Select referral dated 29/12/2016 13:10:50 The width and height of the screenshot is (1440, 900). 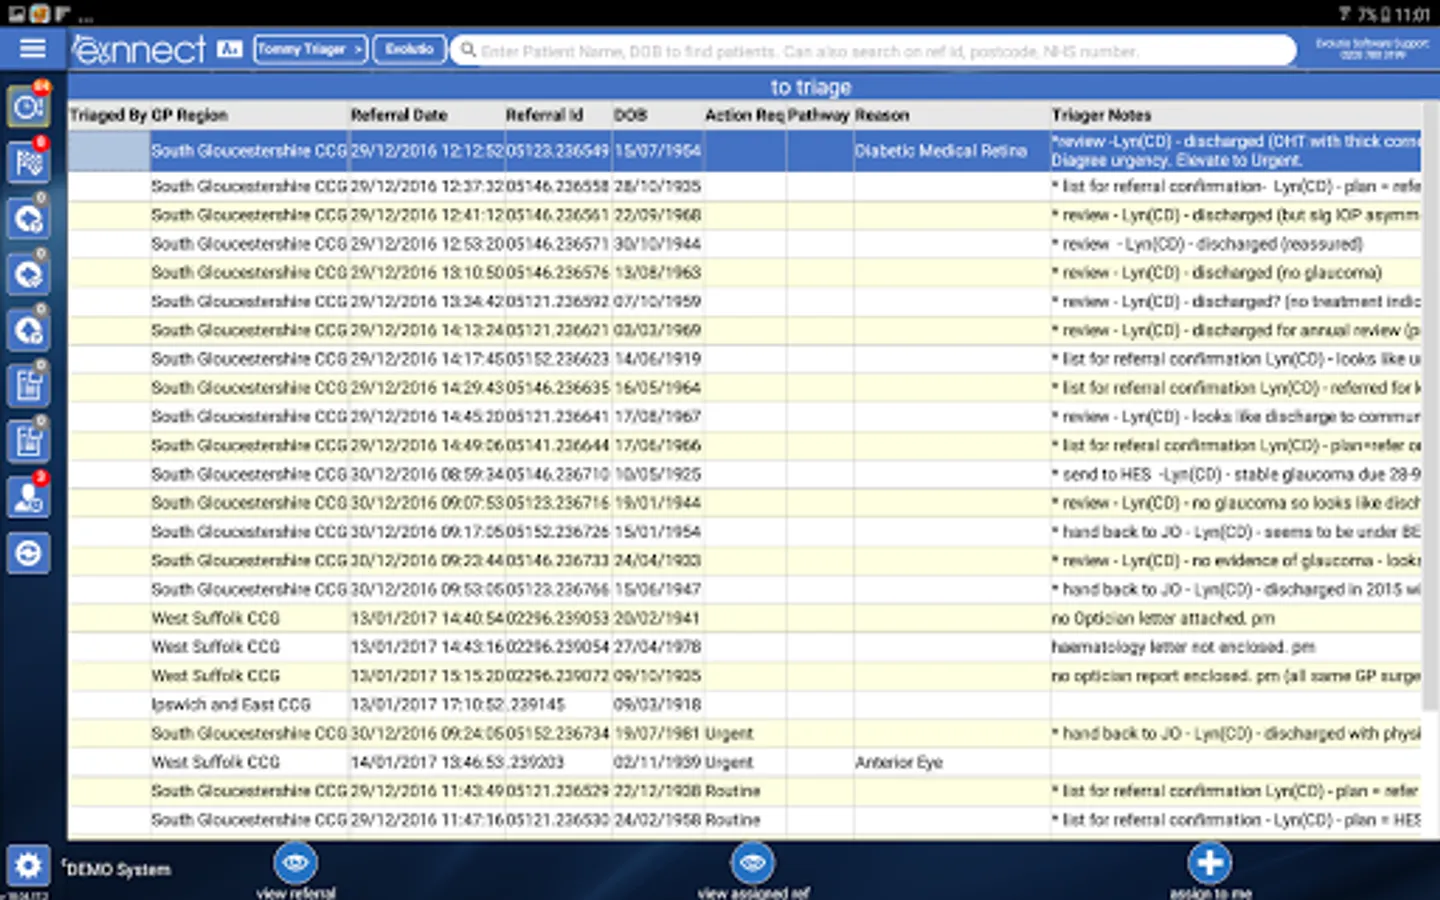[427, 273]
